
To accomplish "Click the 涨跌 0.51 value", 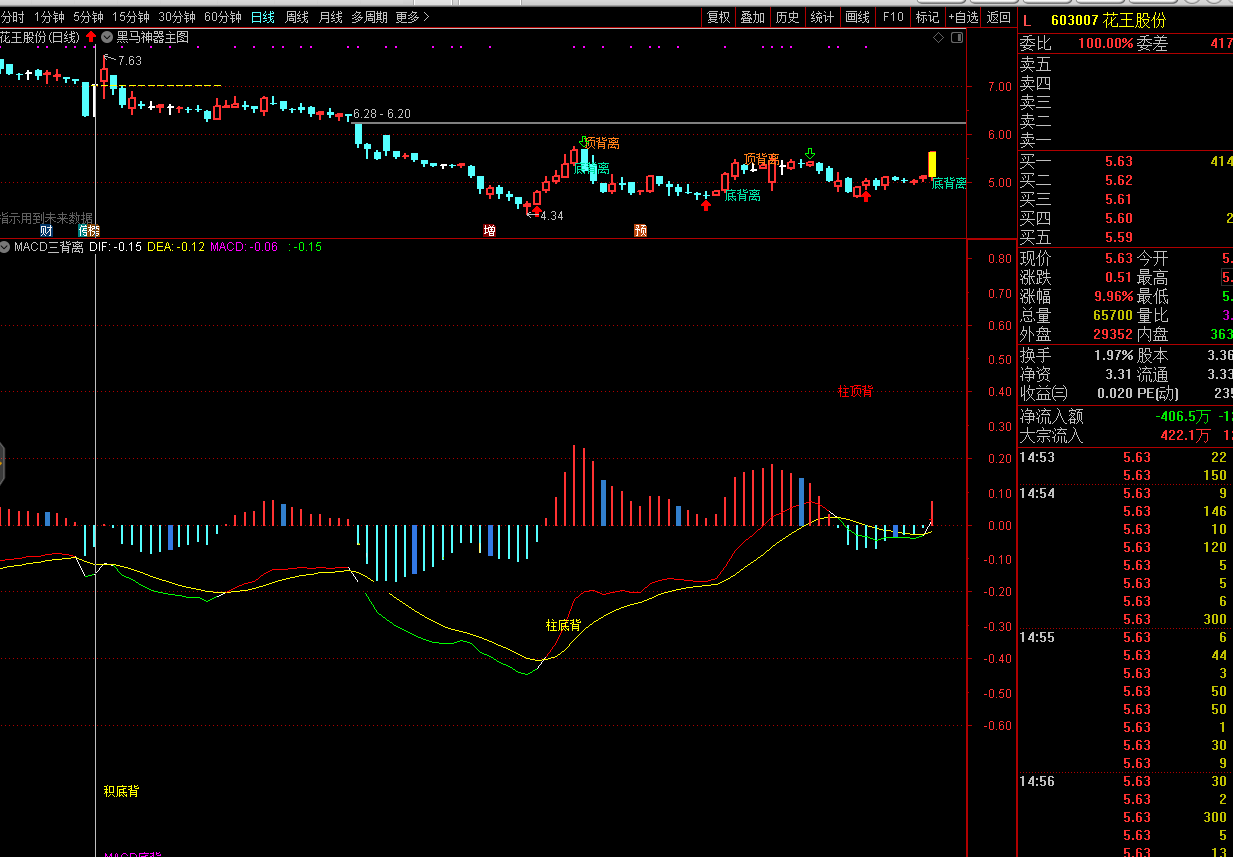I will point(1119,278).
